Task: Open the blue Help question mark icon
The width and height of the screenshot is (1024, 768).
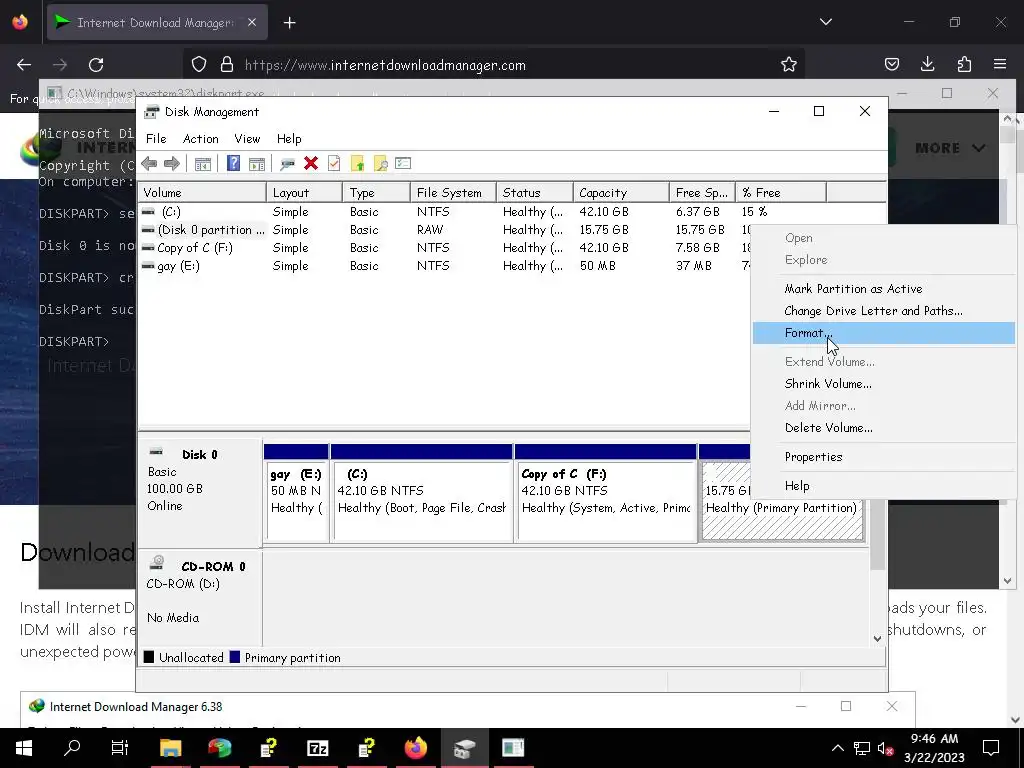Action: tap(233, 163)
